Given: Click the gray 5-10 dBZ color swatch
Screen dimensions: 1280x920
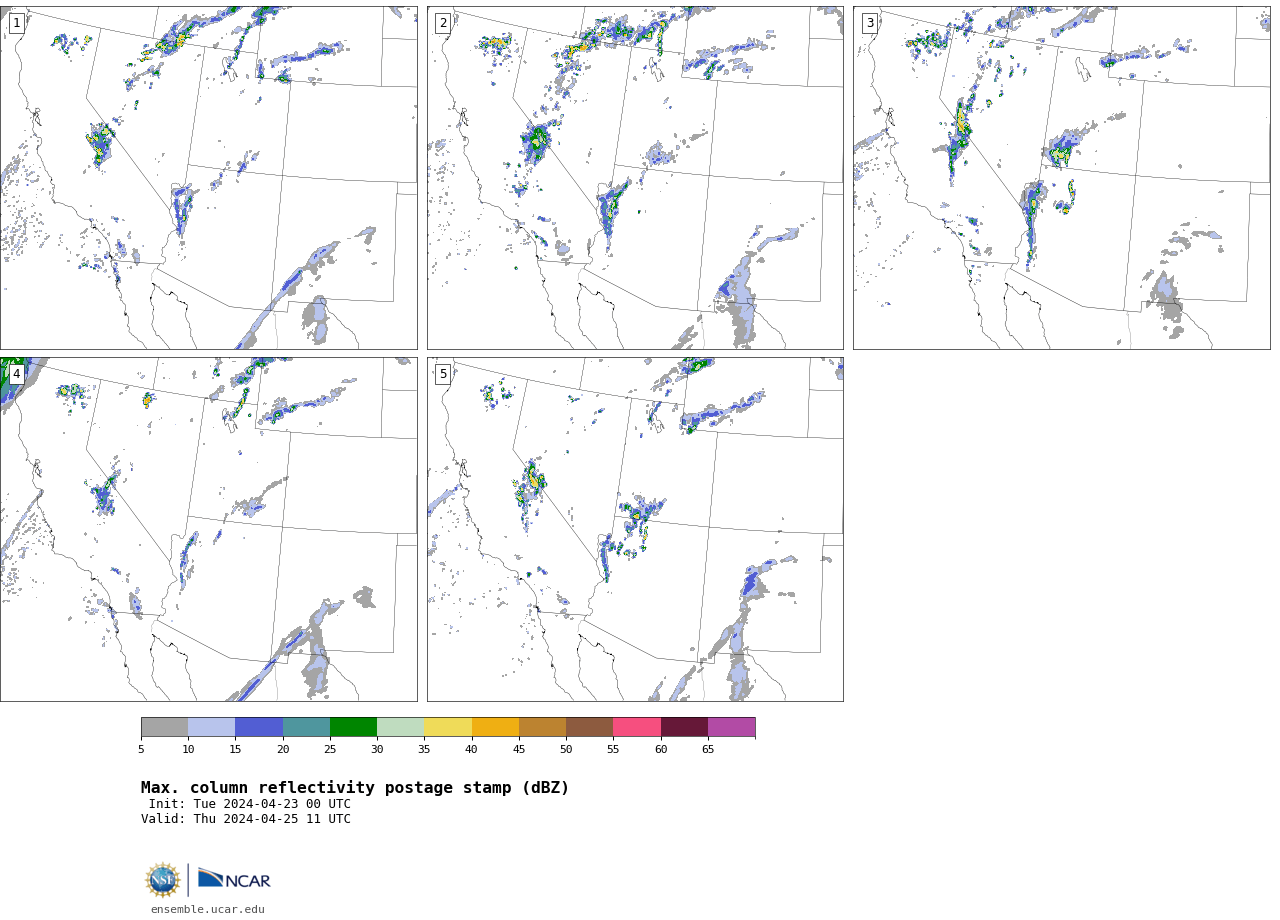Looking at the screenshot, I should [x=165, y=727].
